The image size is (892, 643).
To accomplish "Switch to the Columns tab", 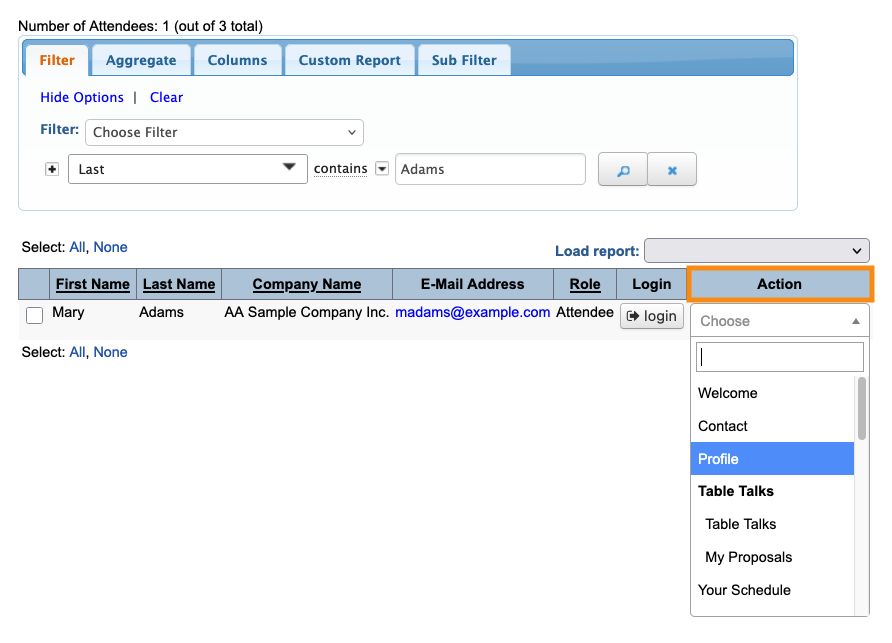I will pyautogui.click(x=237, y=60).
